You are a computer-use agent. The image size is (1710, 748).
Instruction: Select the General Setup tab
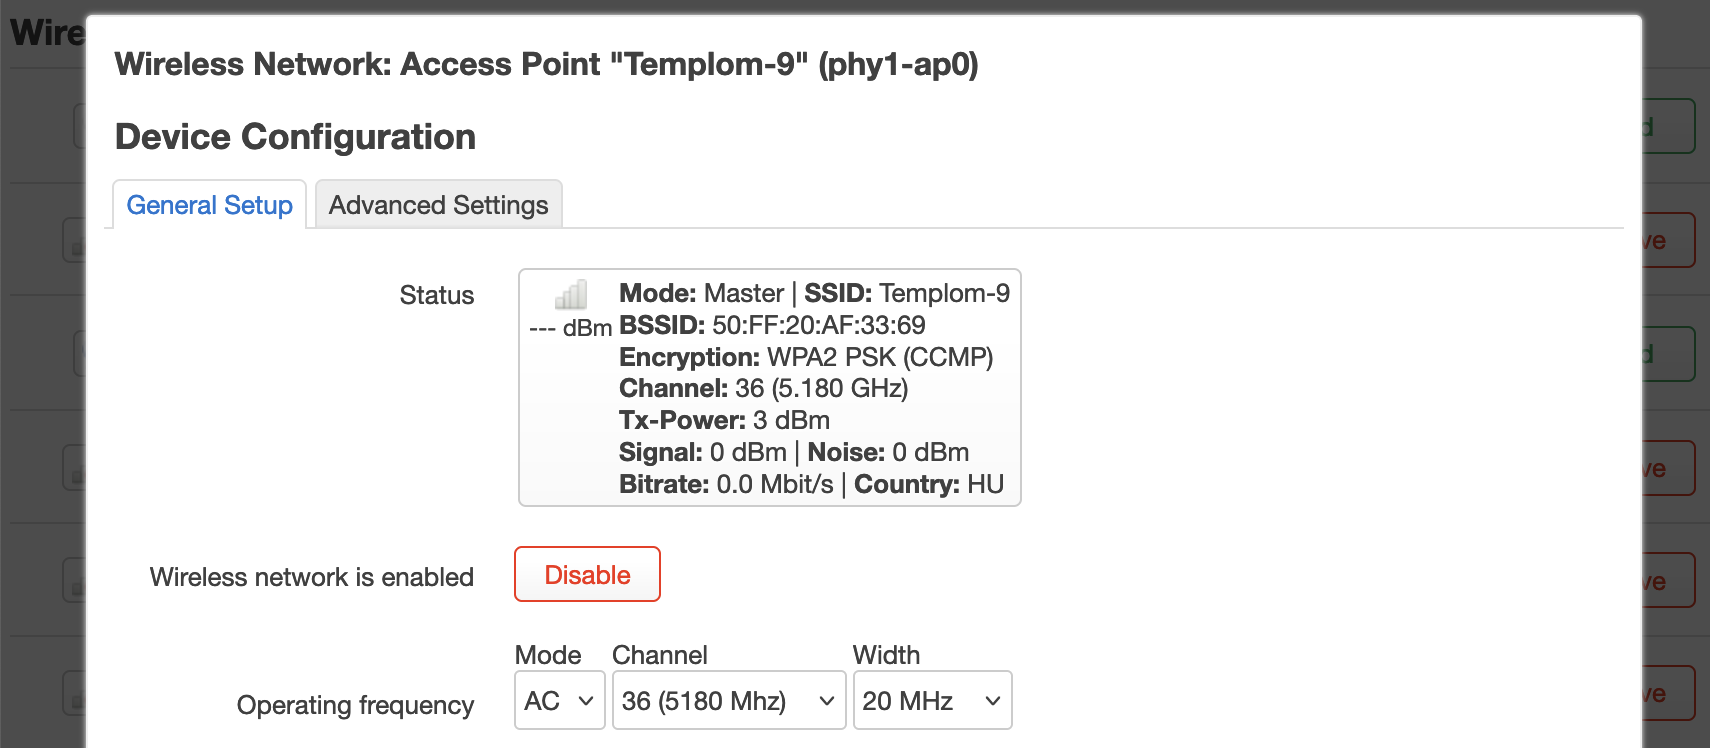pos(209,205)
